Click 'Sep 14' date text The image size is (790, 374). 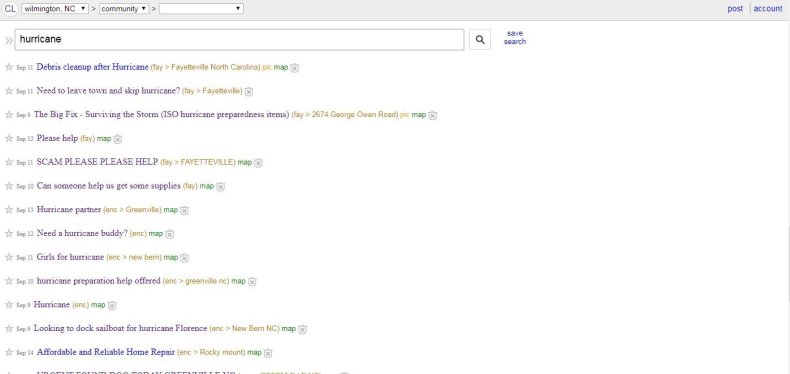point(25,353)
